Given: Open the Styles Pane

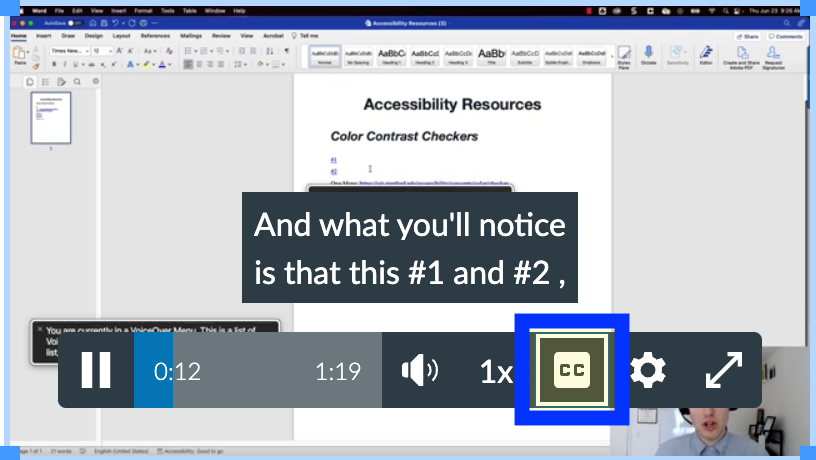Looking at the screenshot, I should pos(624,57).
